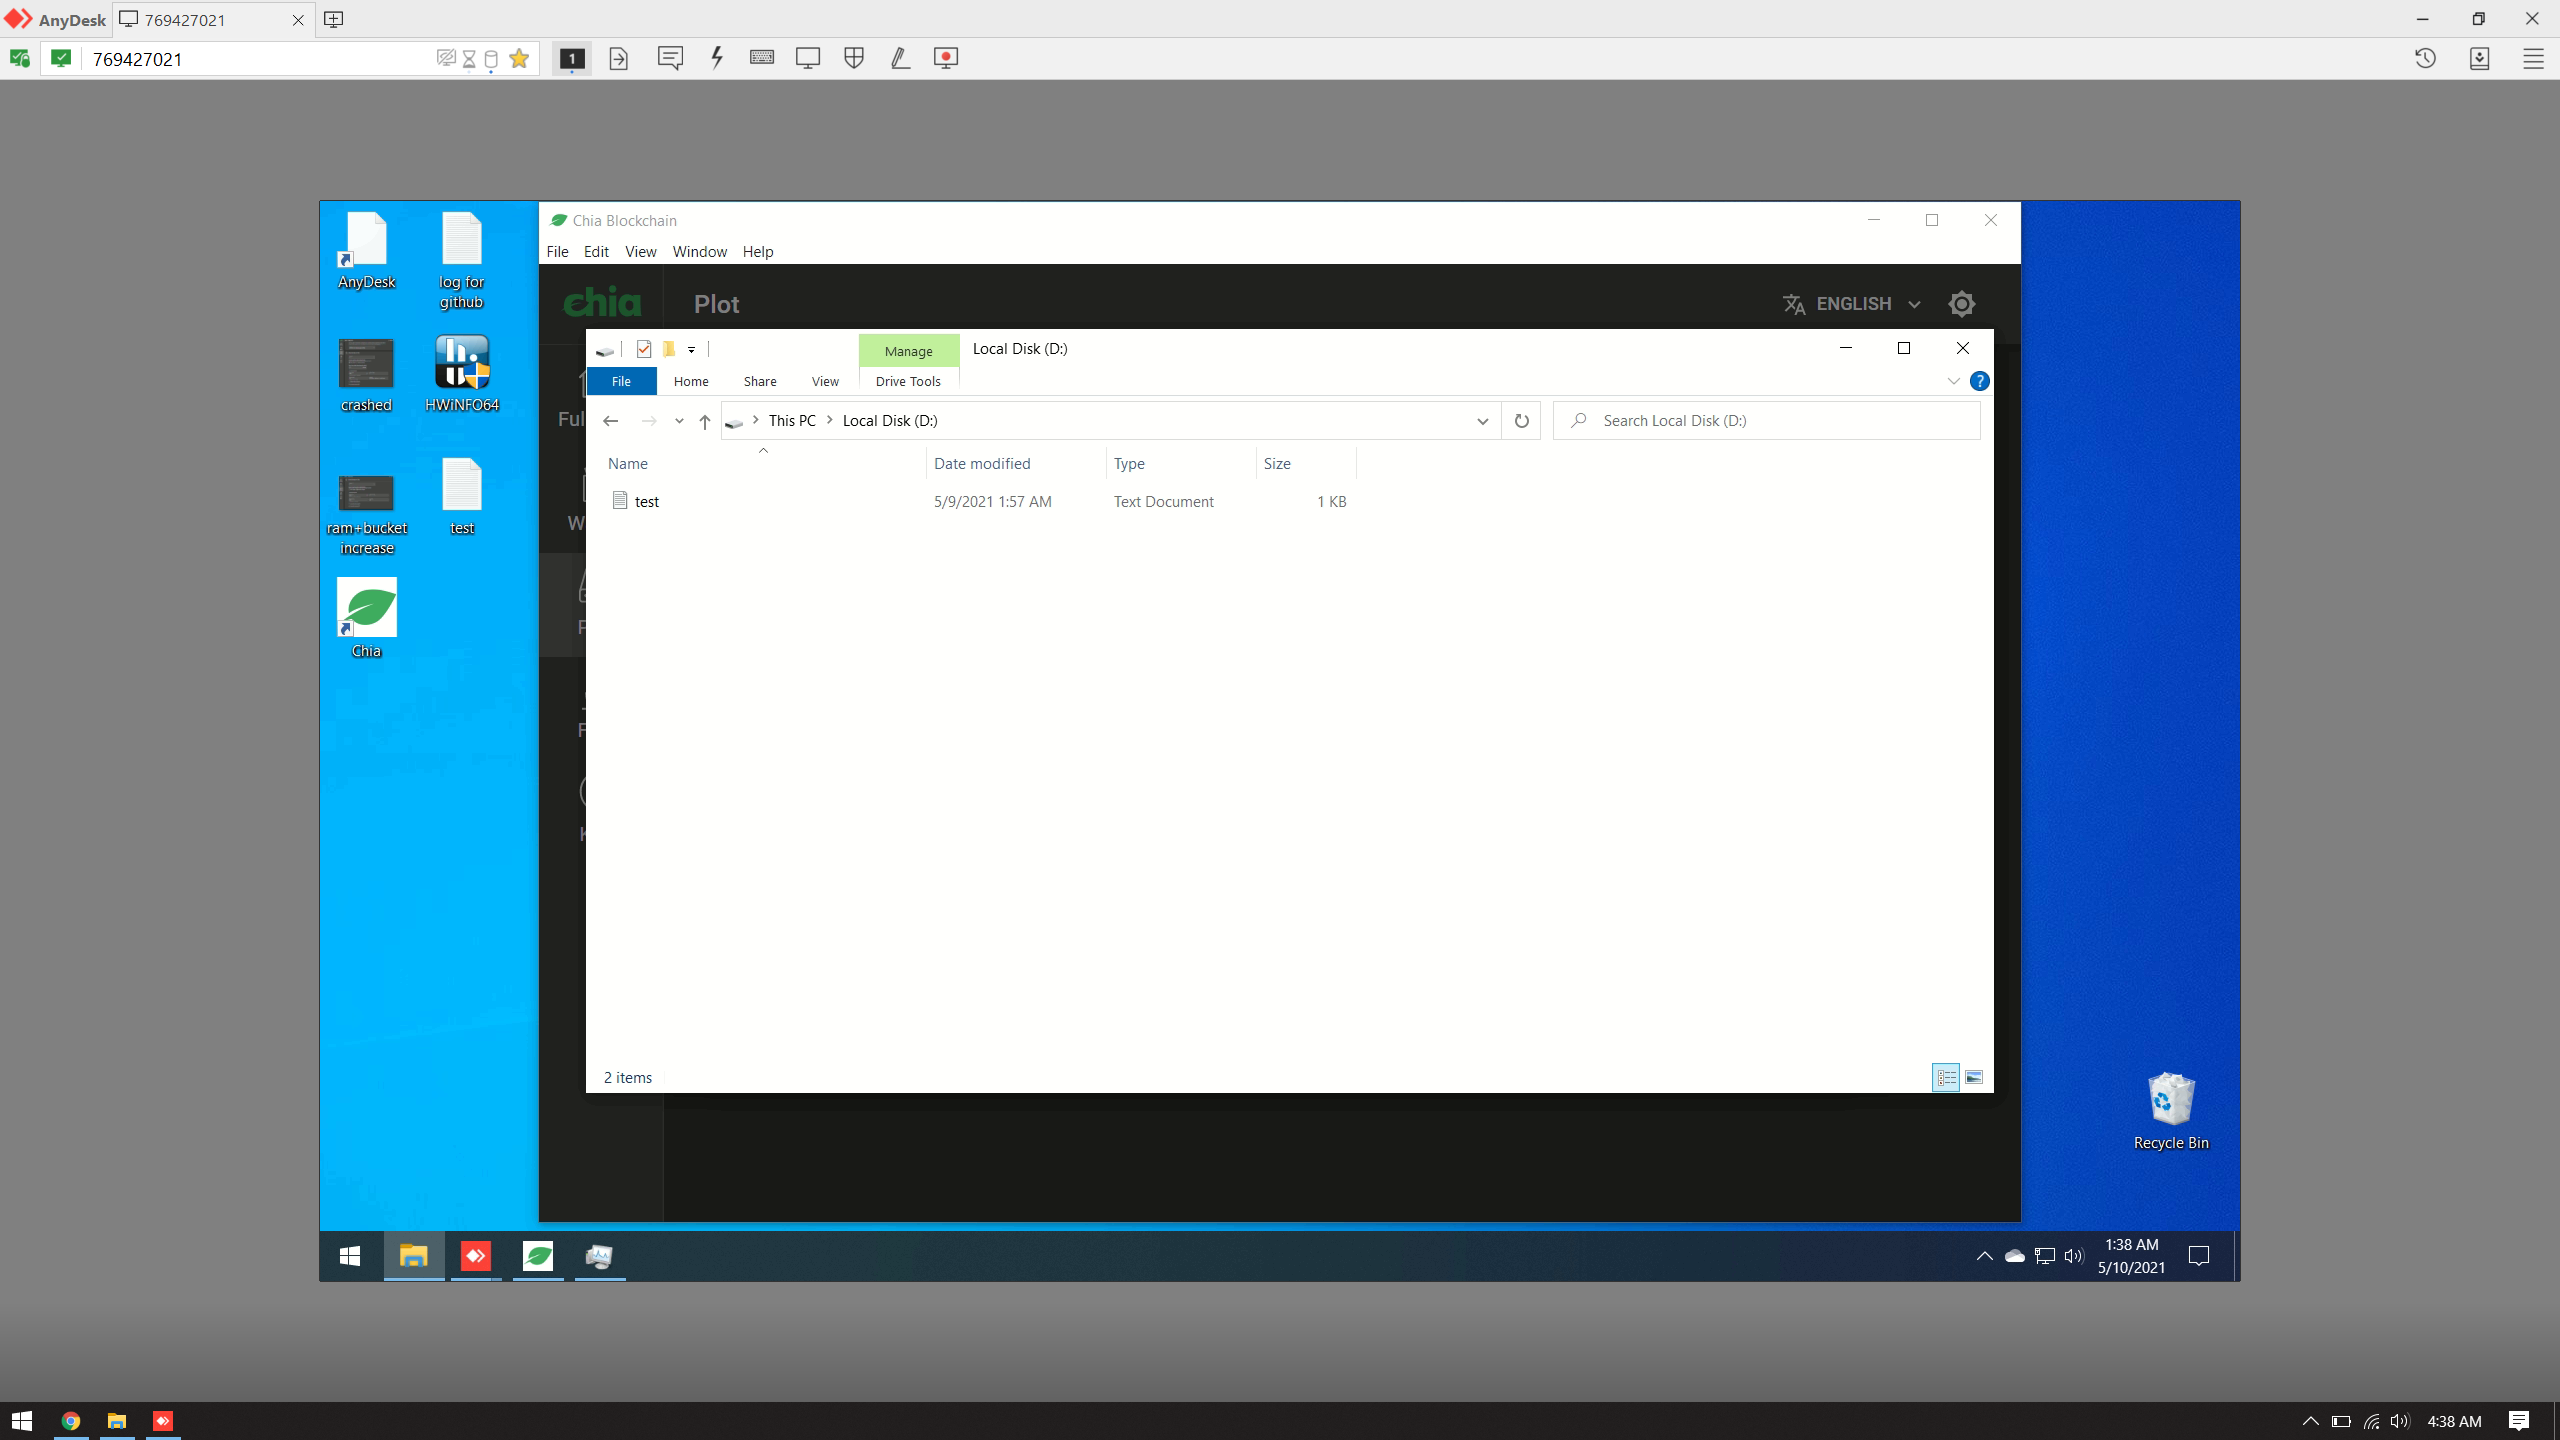Image resolution: width=2560 pixels, height=1440 pixels.
Task: Open AnyDesk file transfer icon
Action: 619,58
